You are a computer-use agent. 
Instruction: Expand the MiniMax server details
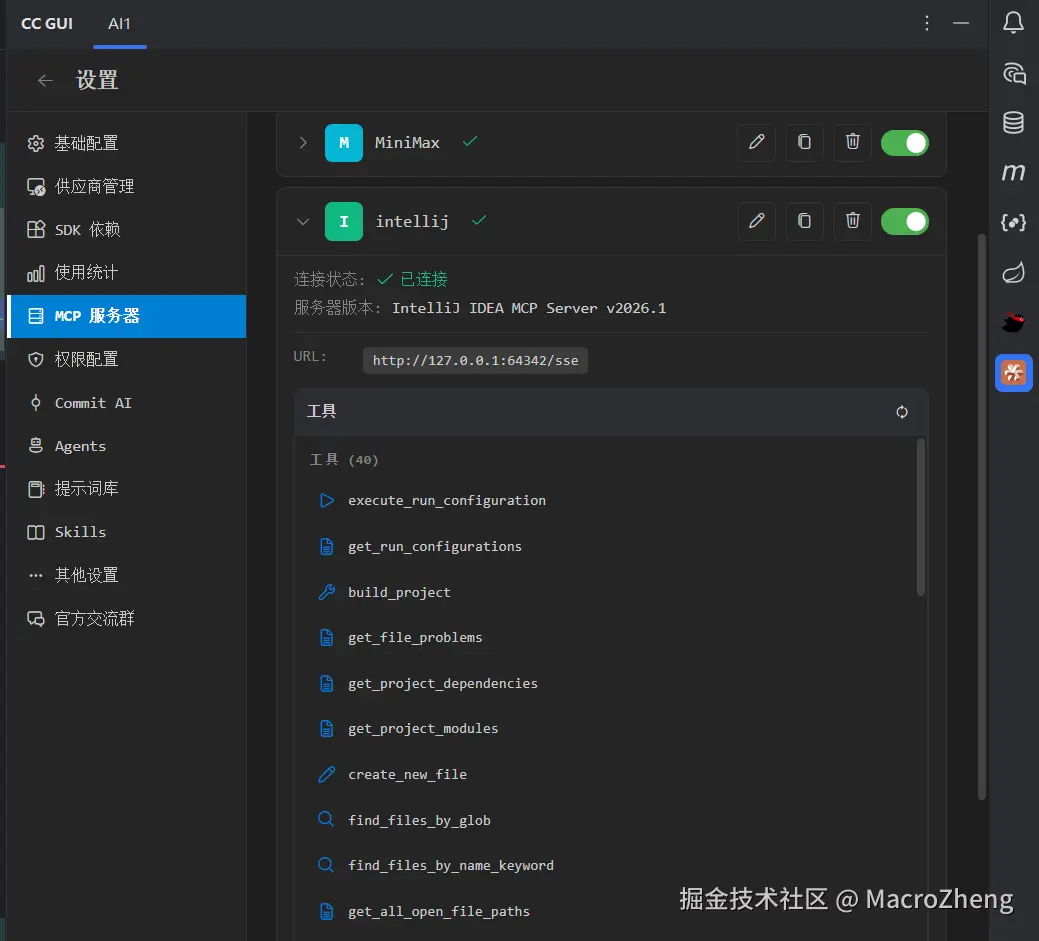(303, 142)
